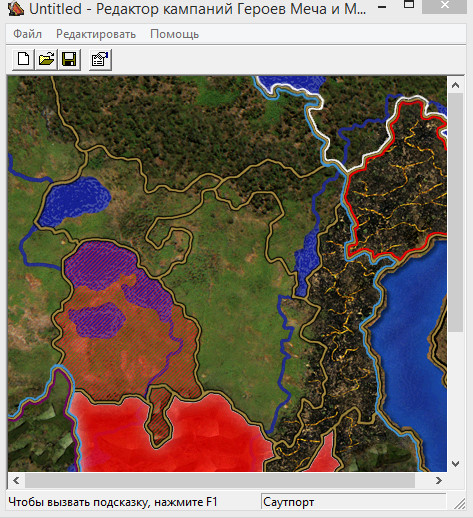Open the Редактировать menu
This screenshot has width=473, height=518.
pyautogui.click(x=96, y=34)
